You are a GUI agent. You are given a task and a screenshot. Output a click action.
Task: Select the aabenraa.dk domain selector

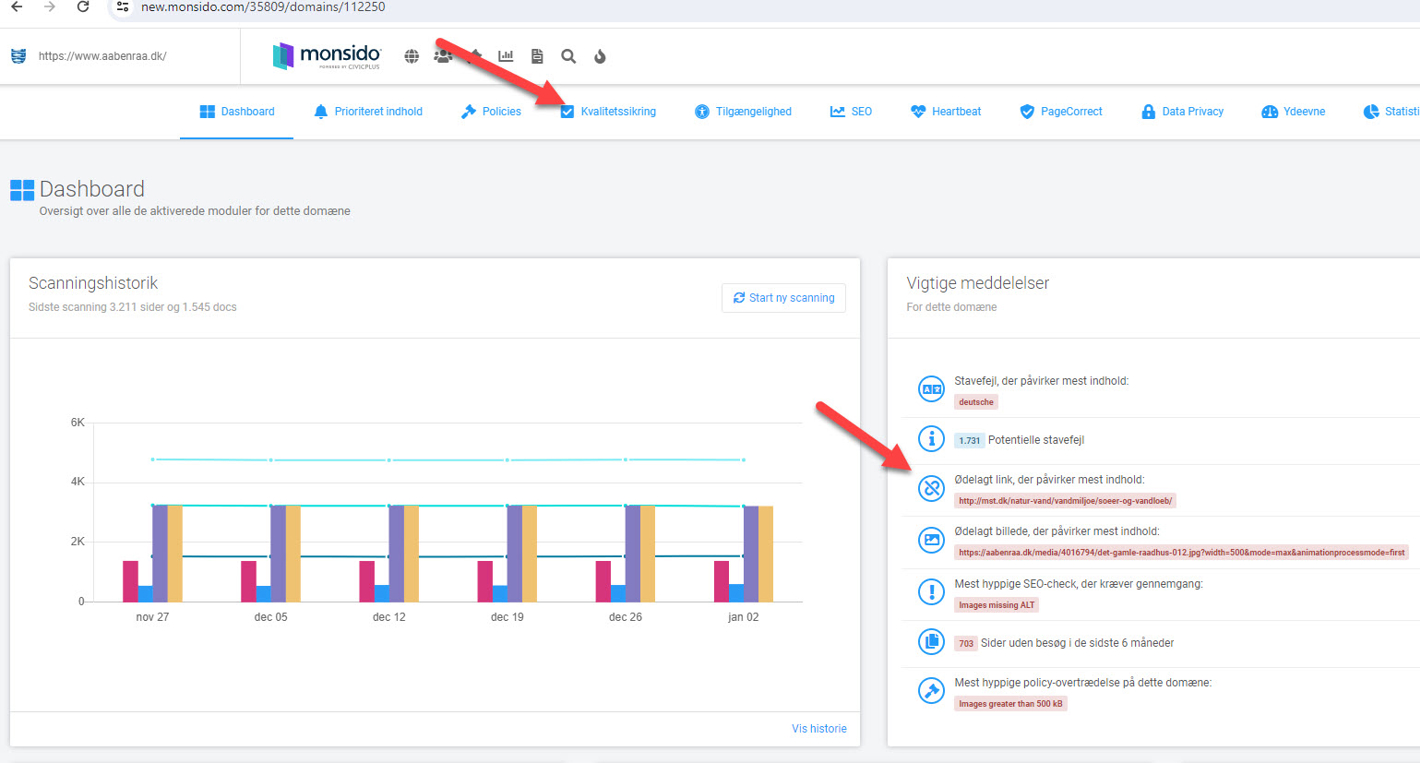click(x=102, y=57)
